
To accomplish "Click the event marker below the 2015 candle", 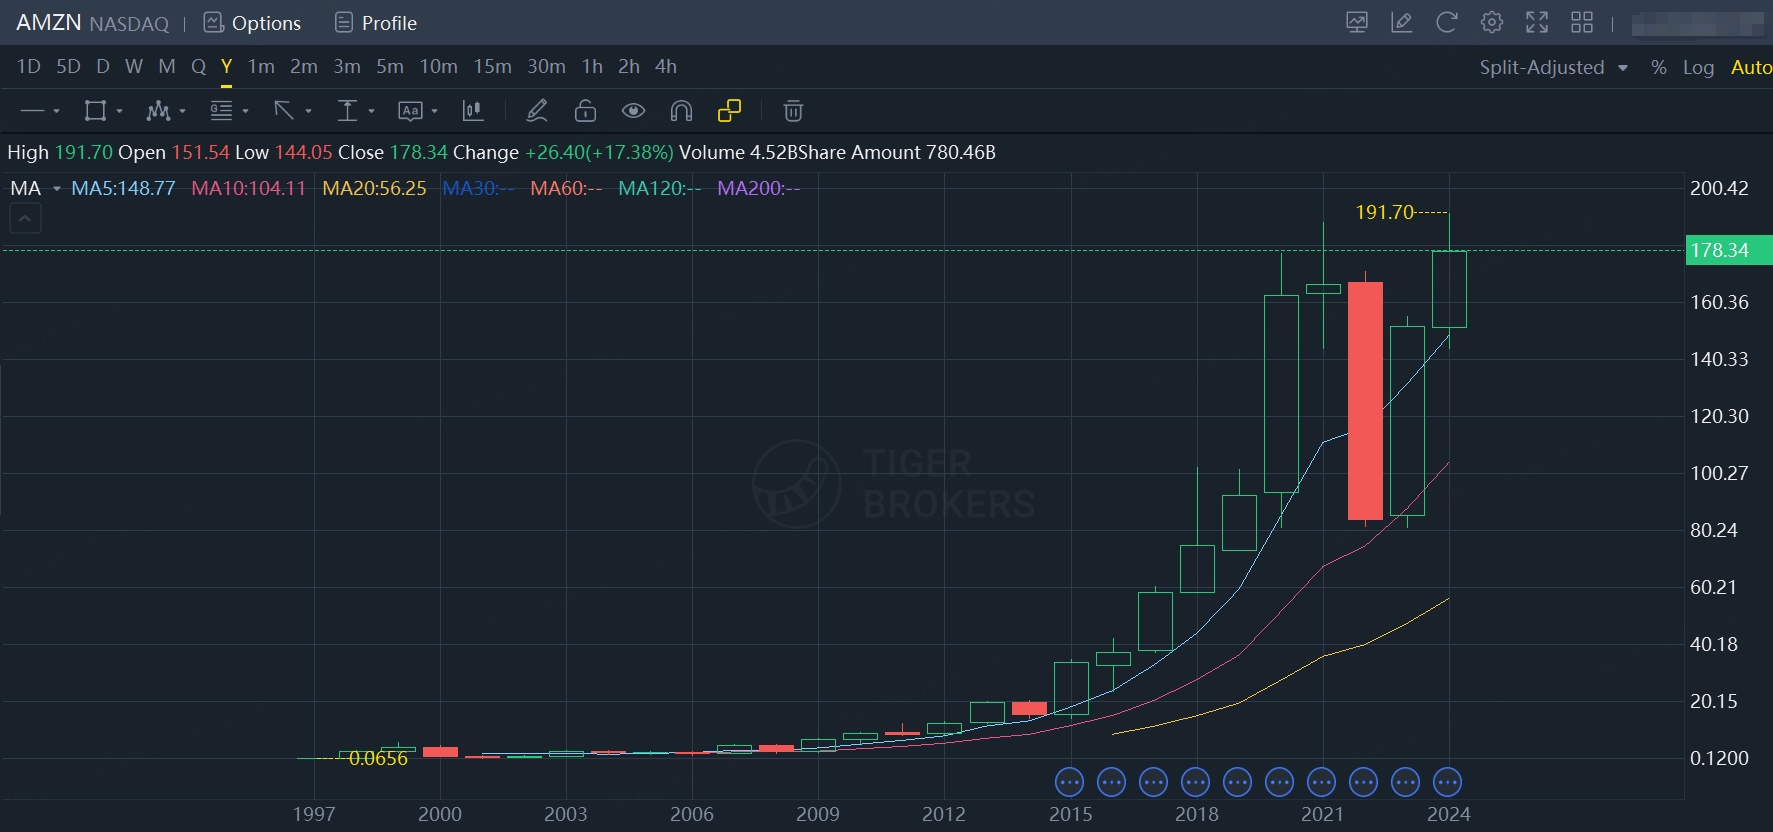I will pyautogui.click(x=1069, y=782).
